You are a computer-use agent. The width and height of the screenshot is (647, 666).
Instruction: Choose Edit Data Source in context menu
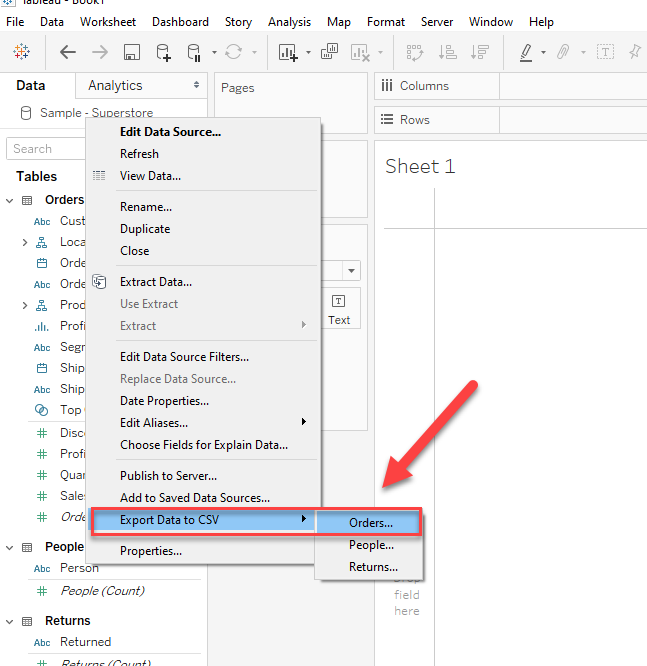(170, 132)
